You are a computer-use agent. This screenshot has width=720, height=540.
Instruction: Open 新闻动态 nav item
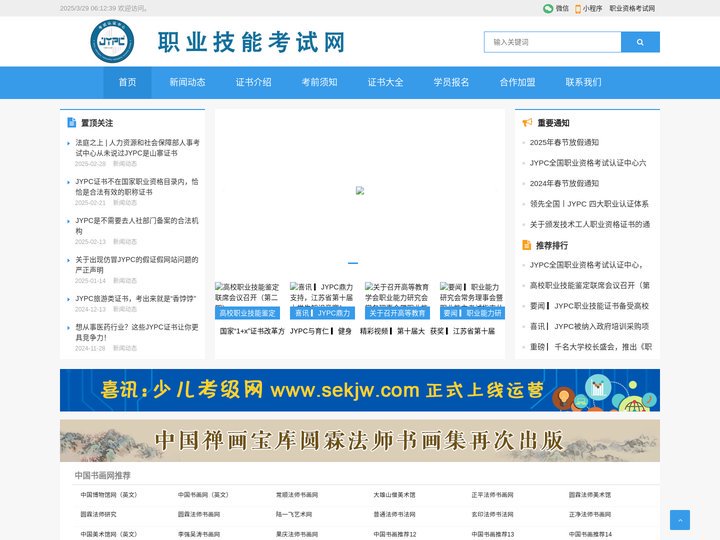tap(187, 82)
